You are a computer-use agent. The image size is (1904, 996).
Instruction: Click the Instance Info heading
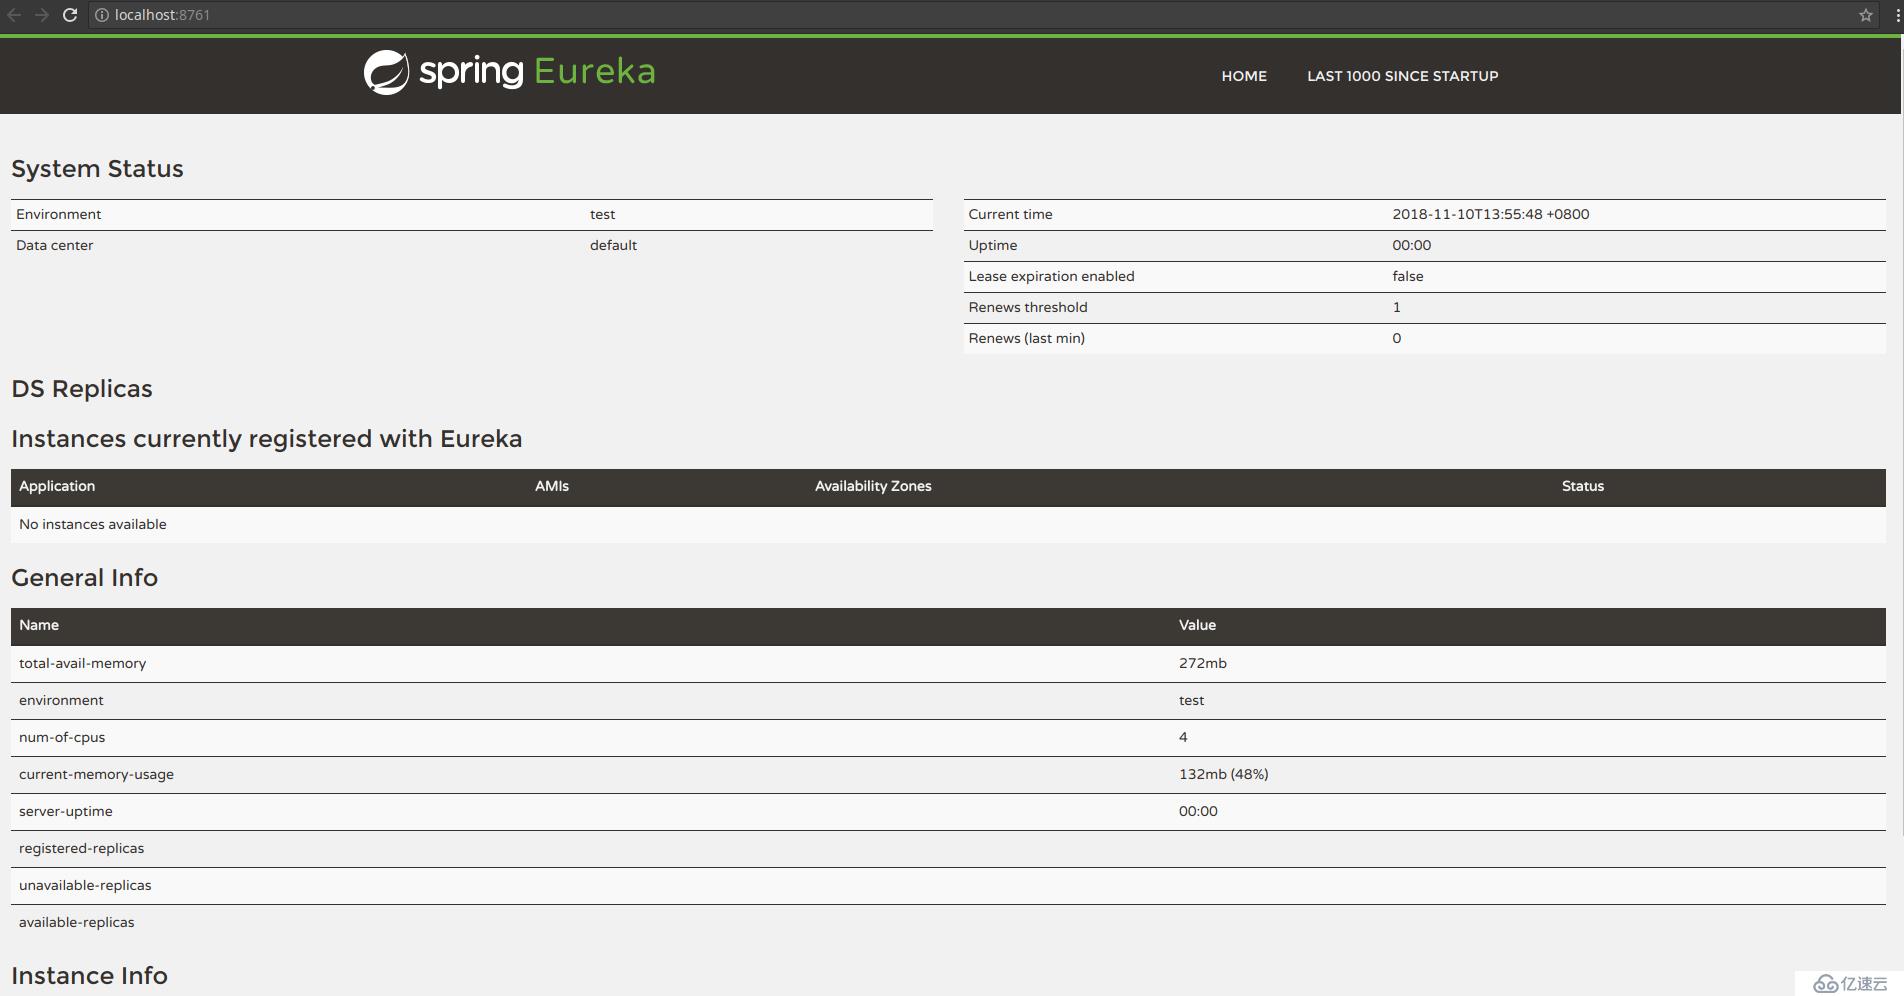[89, 976]
